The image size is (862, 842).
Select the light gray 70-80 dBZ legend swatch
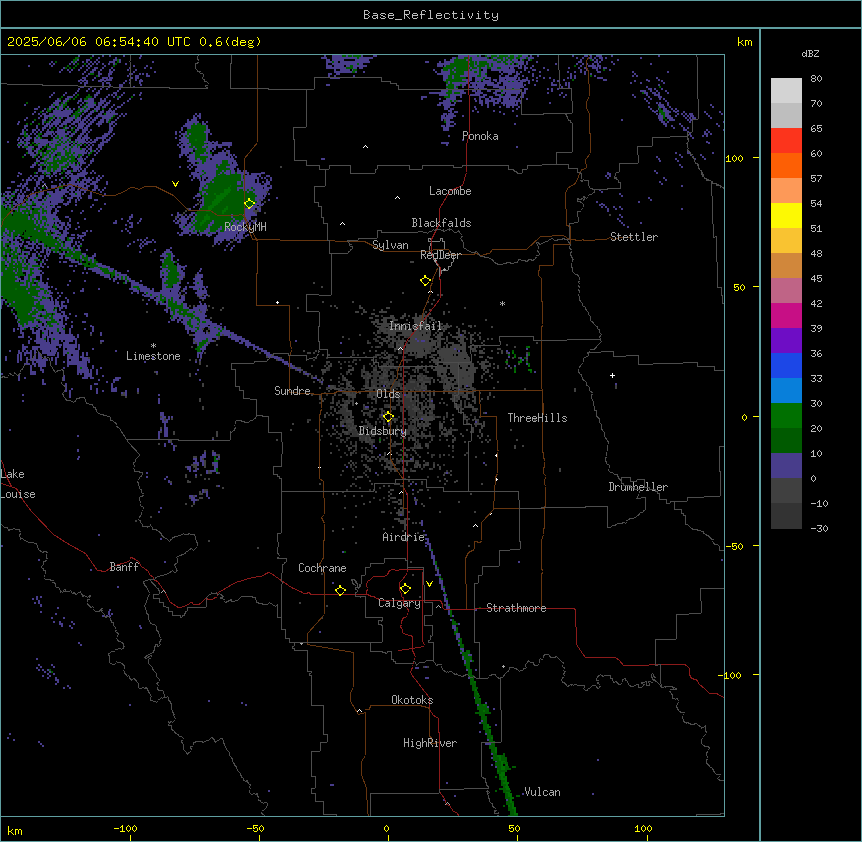pos(786,91)
